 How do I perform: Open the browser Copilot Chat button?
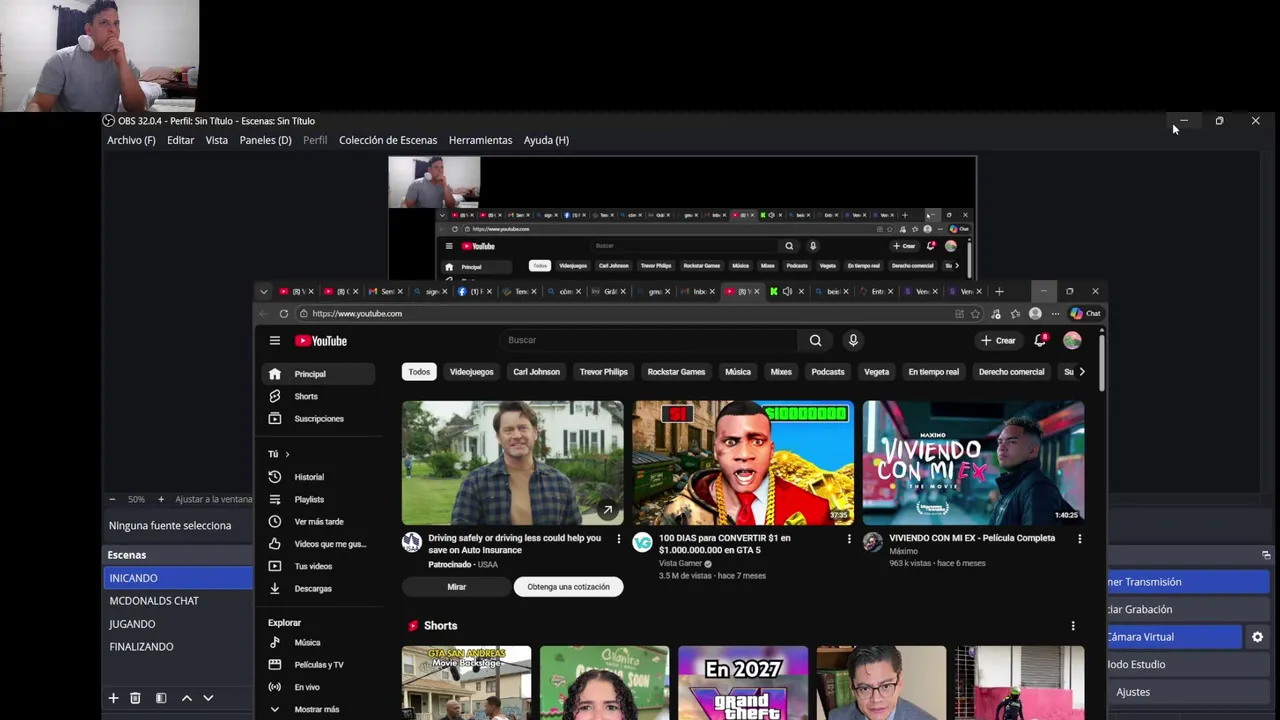(1085, 314)
